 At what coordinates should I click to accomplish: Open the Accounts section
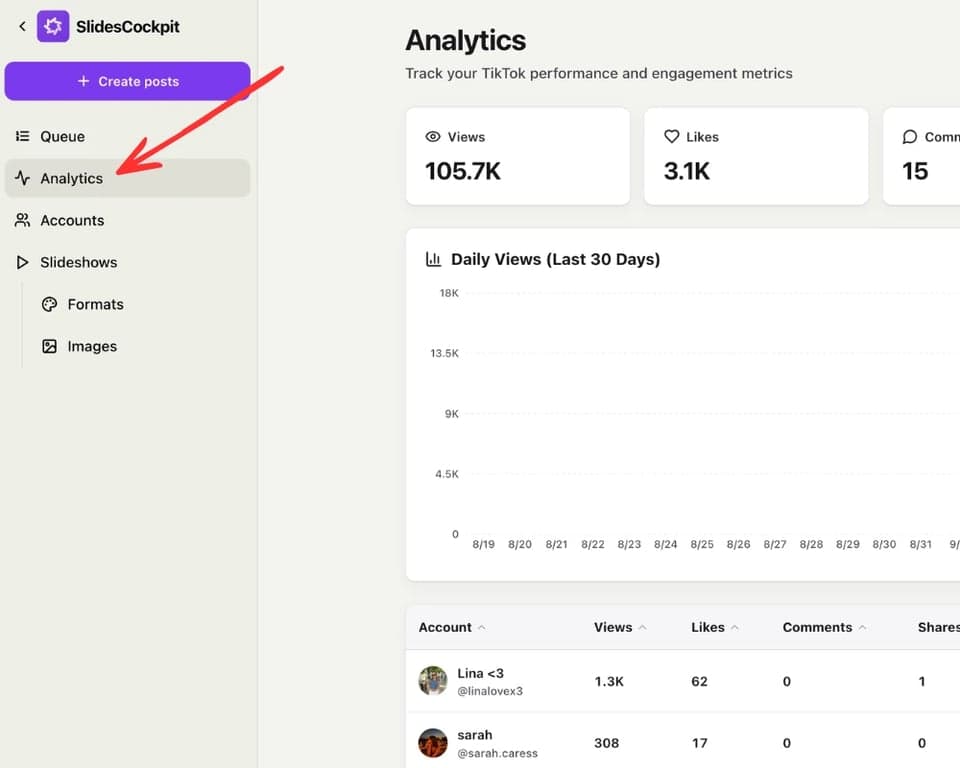tap(127, 220)
